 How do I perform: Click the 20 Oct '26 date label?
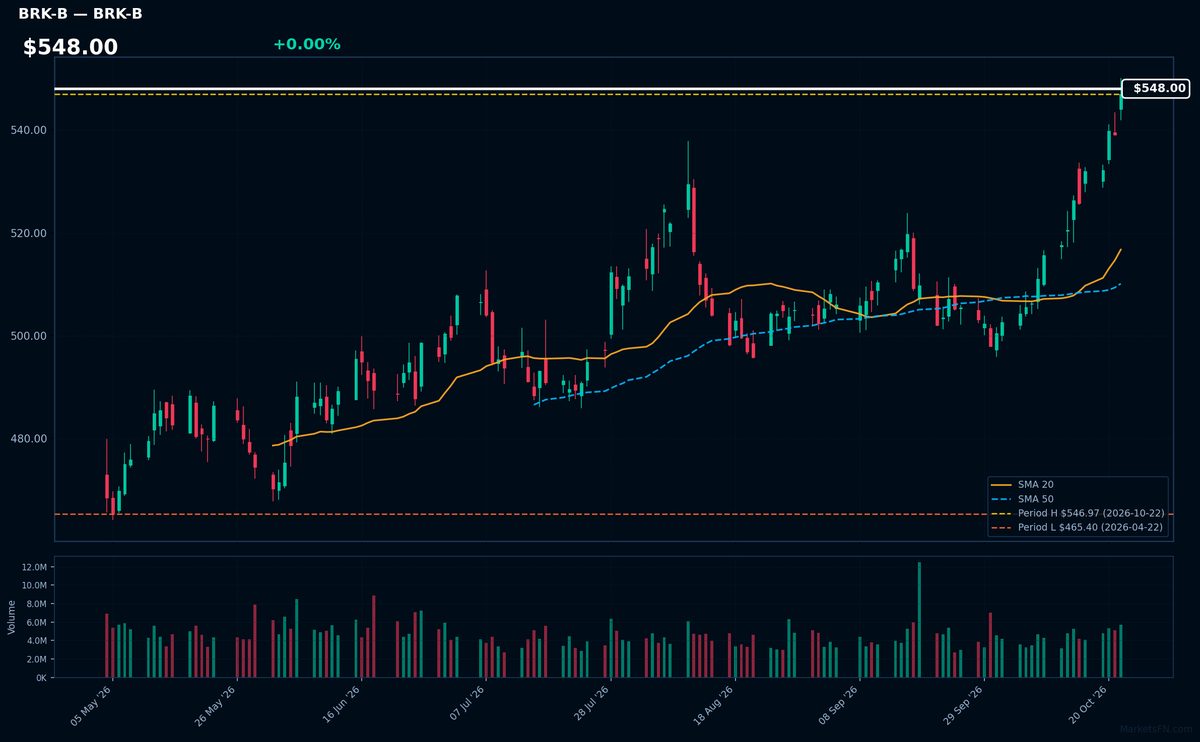point(1086,707)
